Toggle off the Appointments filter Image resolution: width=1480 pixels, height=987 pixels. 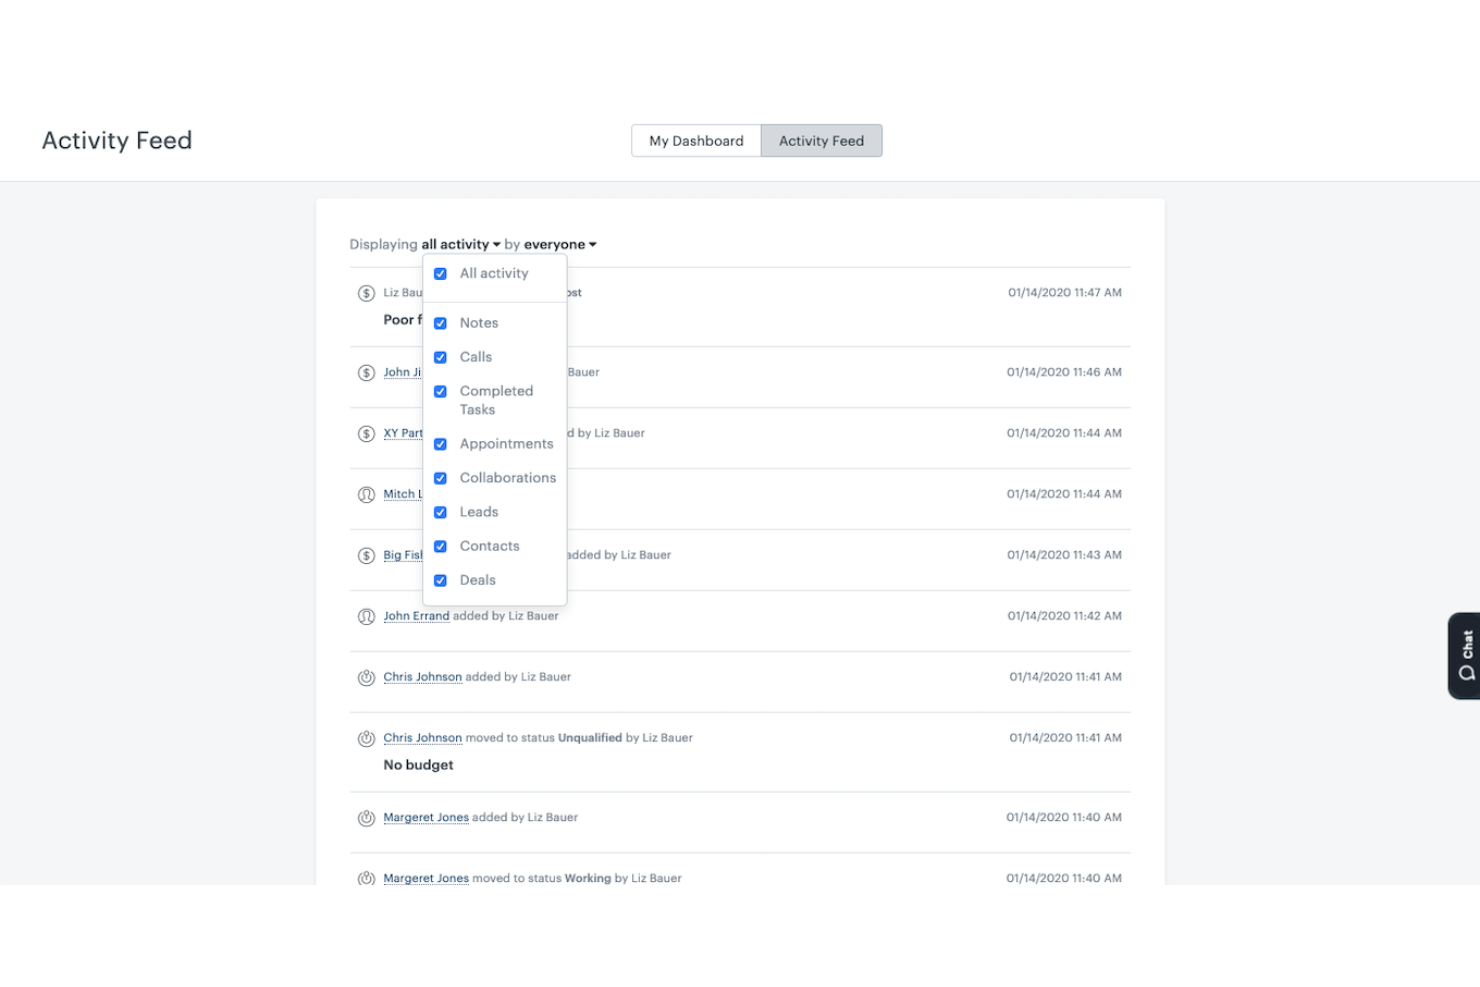[441, 444]
